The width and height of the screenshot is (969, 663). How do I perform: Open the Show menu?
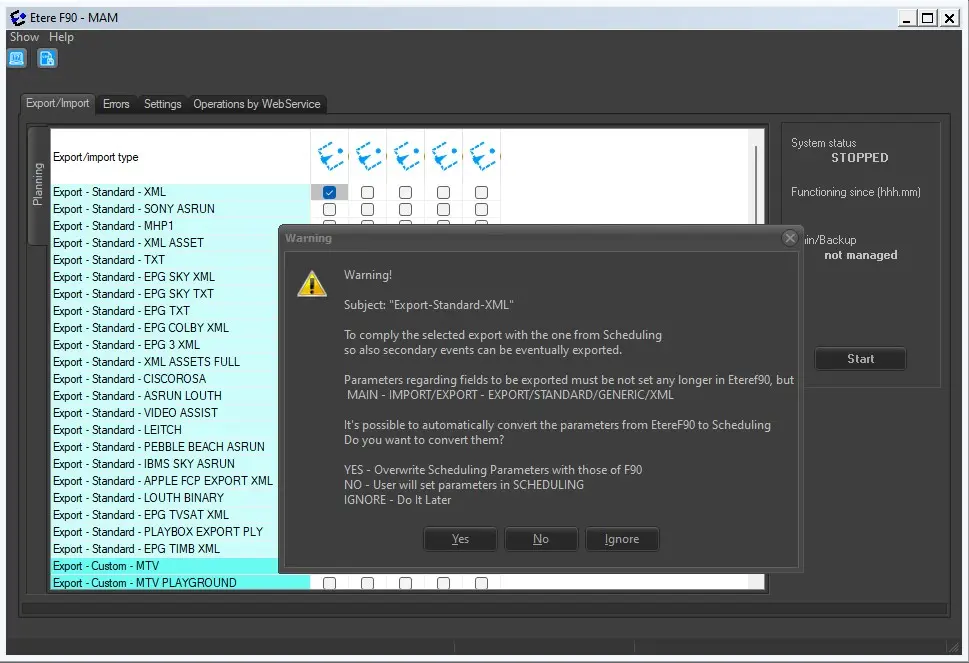(25, 37)
